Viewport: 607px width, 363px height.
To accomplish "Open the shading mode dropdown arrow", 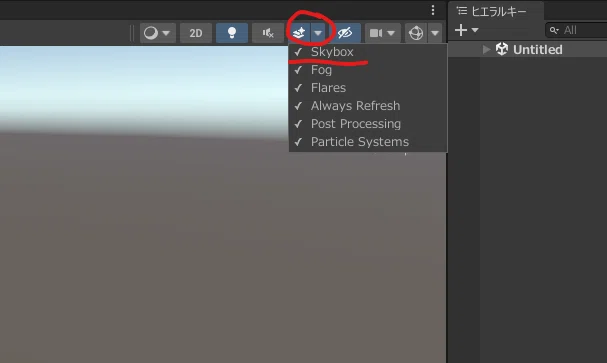I will [x=166, y=33].
